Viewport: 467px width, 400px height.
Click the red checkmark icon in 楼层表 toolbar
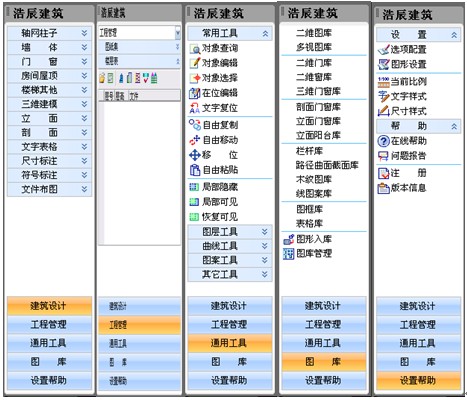coord(146,78)
